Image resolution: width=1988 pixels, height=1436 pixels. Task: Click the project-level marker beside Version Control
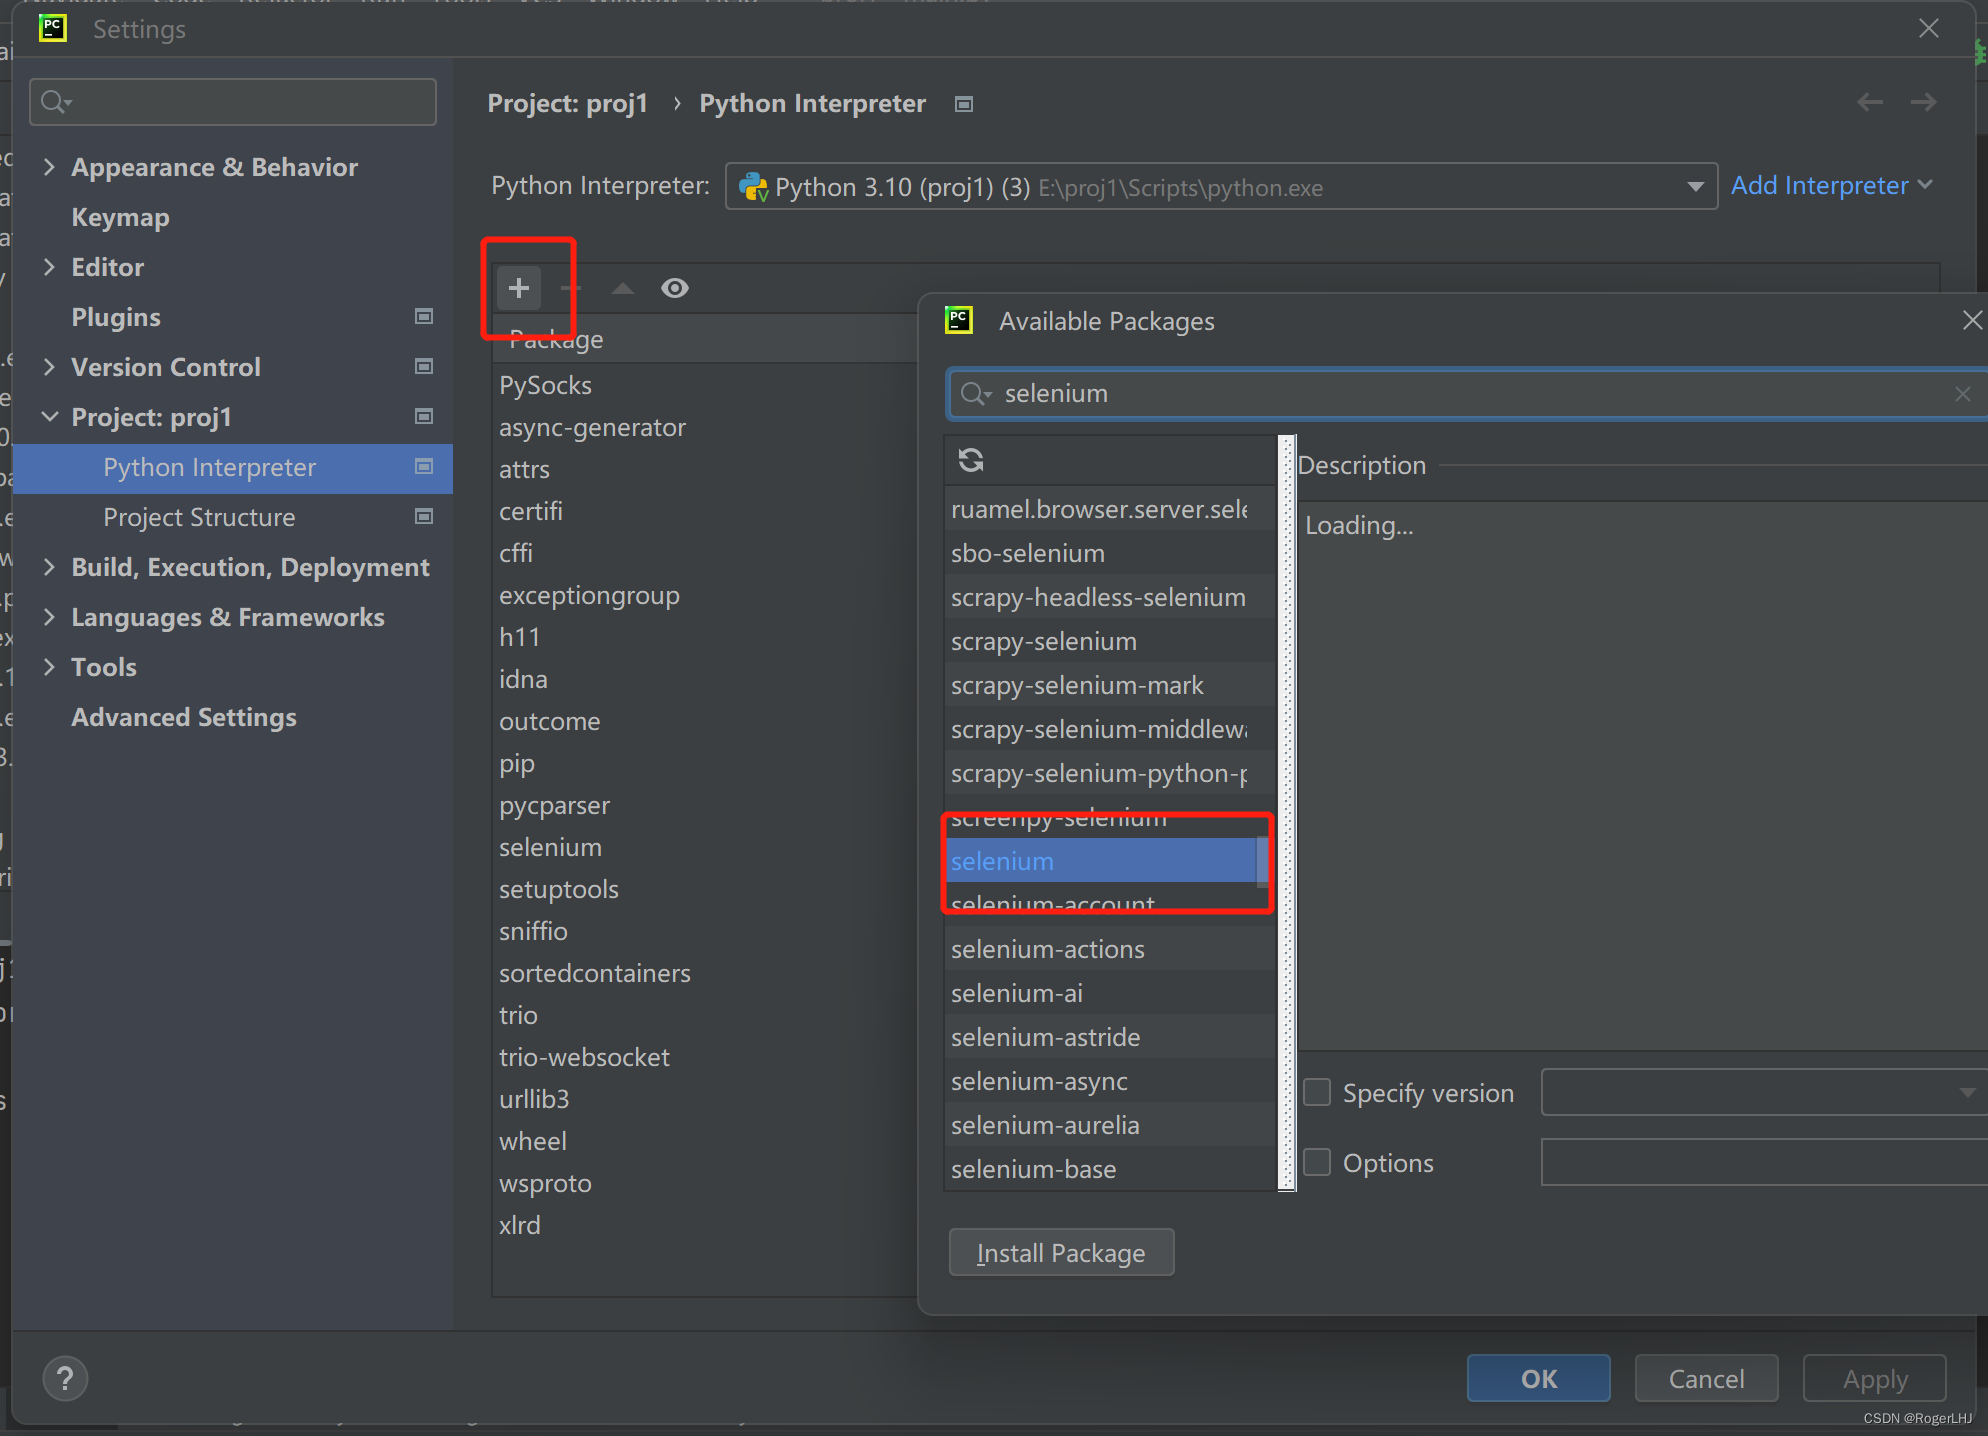tap(424, 366)
